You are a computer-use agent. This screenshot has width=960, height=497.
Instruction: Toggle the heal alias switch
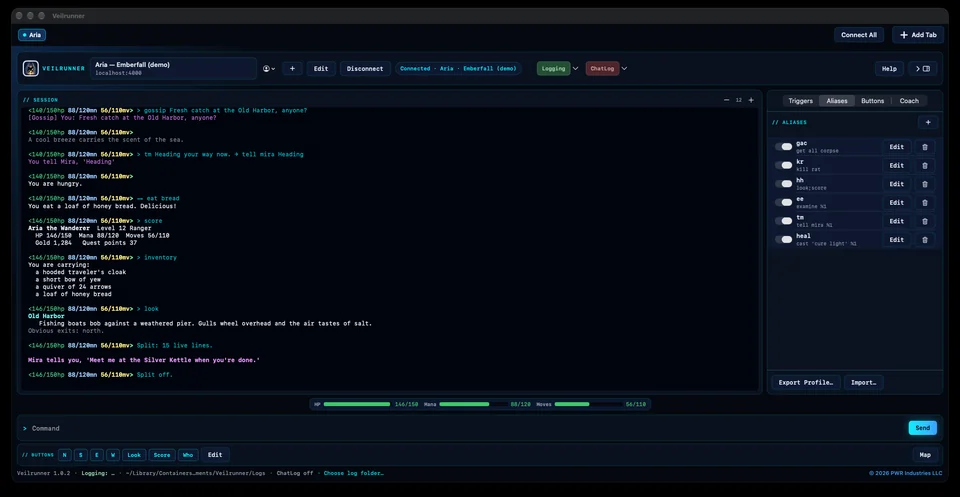point(783,239)
